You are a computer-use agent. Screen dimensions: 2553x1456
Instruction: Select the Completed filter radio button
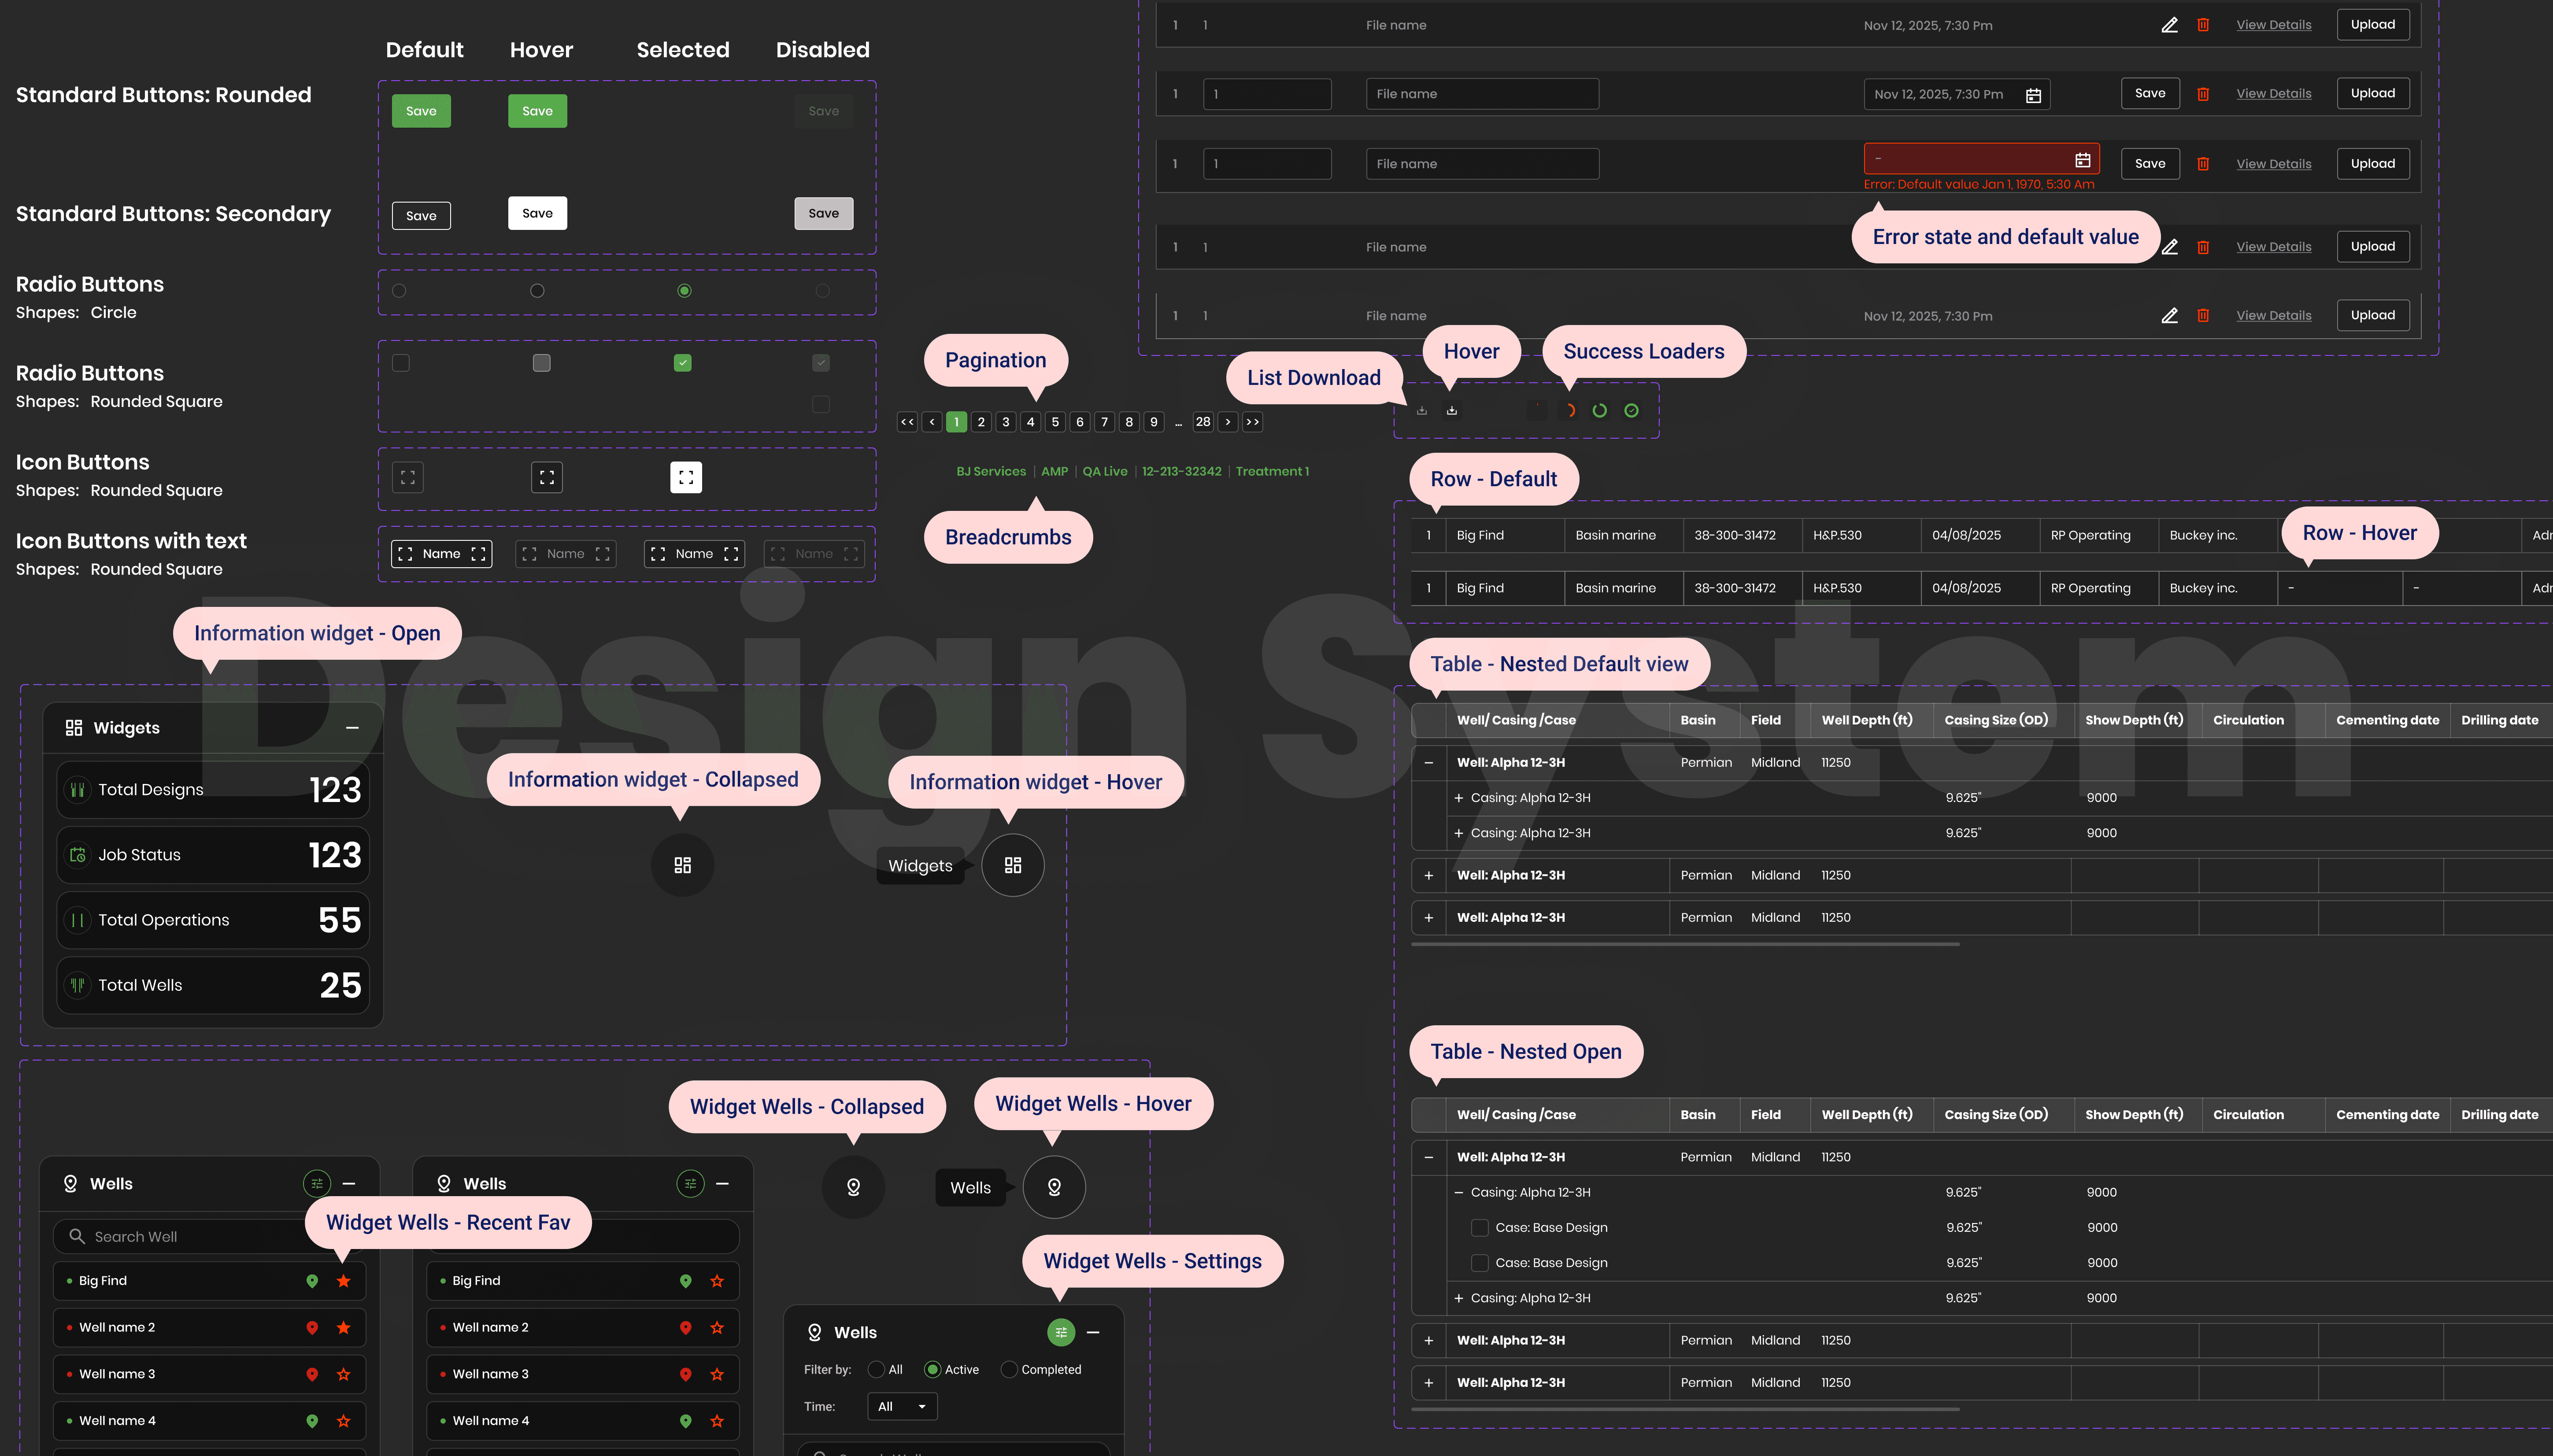[x=1009, y=1369]
